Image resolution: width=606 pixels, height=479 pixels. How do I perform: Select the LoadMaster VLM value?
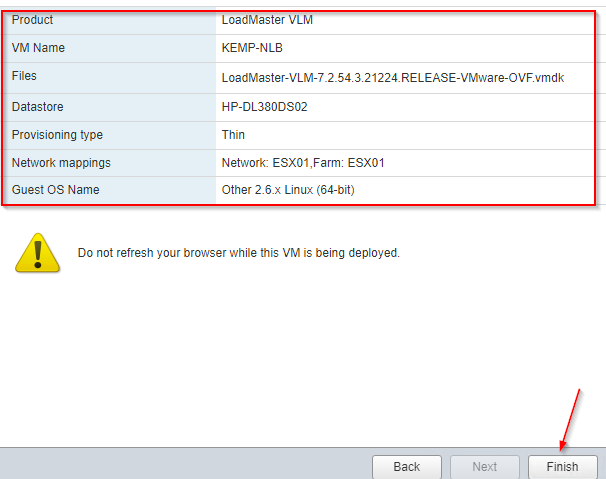pyautogui.click(x=267, y=20)
